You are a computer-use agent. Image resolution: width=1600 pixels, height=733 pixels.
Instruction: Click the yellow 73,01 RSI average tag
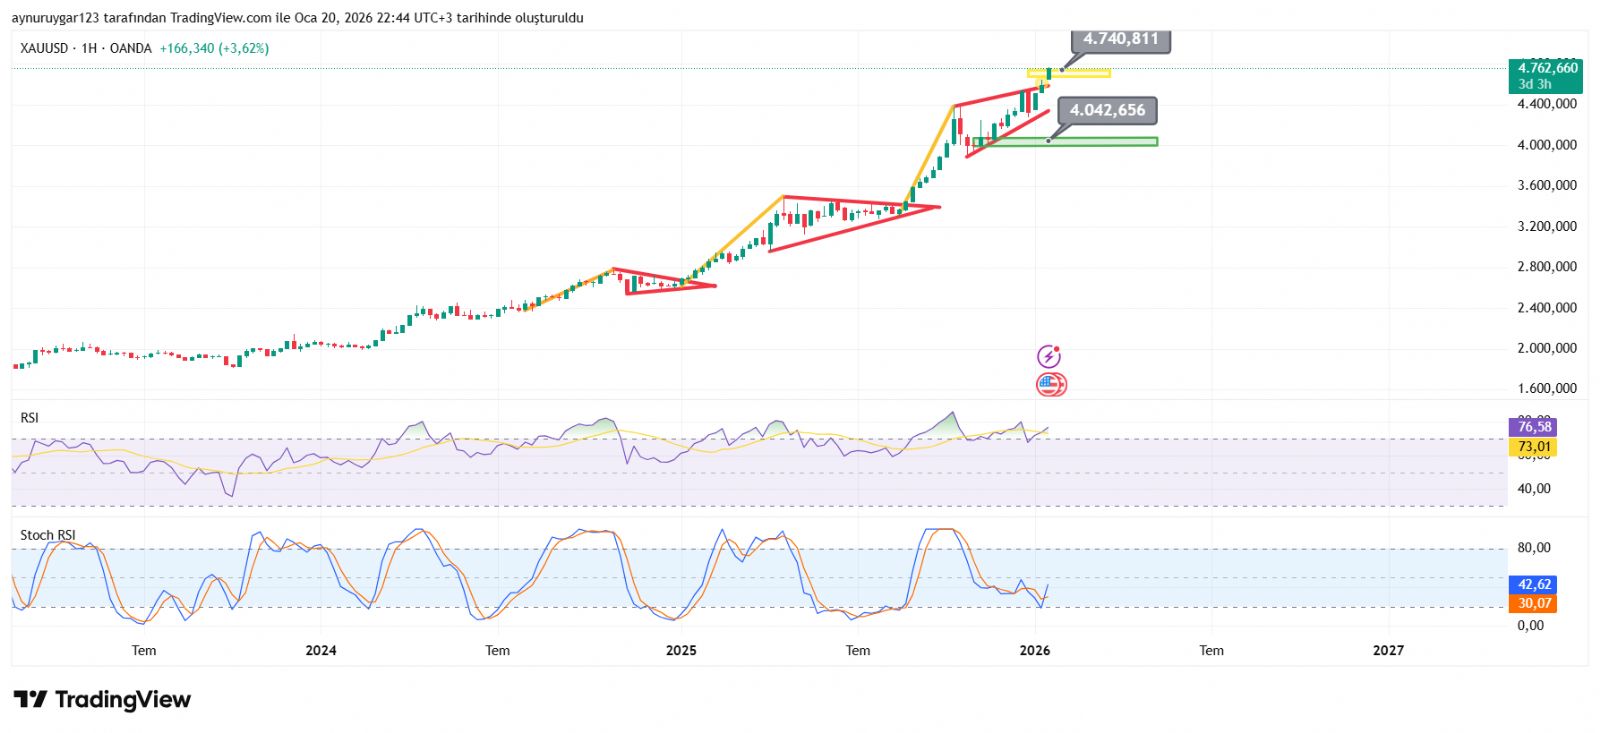click(x=1533, y=447)
